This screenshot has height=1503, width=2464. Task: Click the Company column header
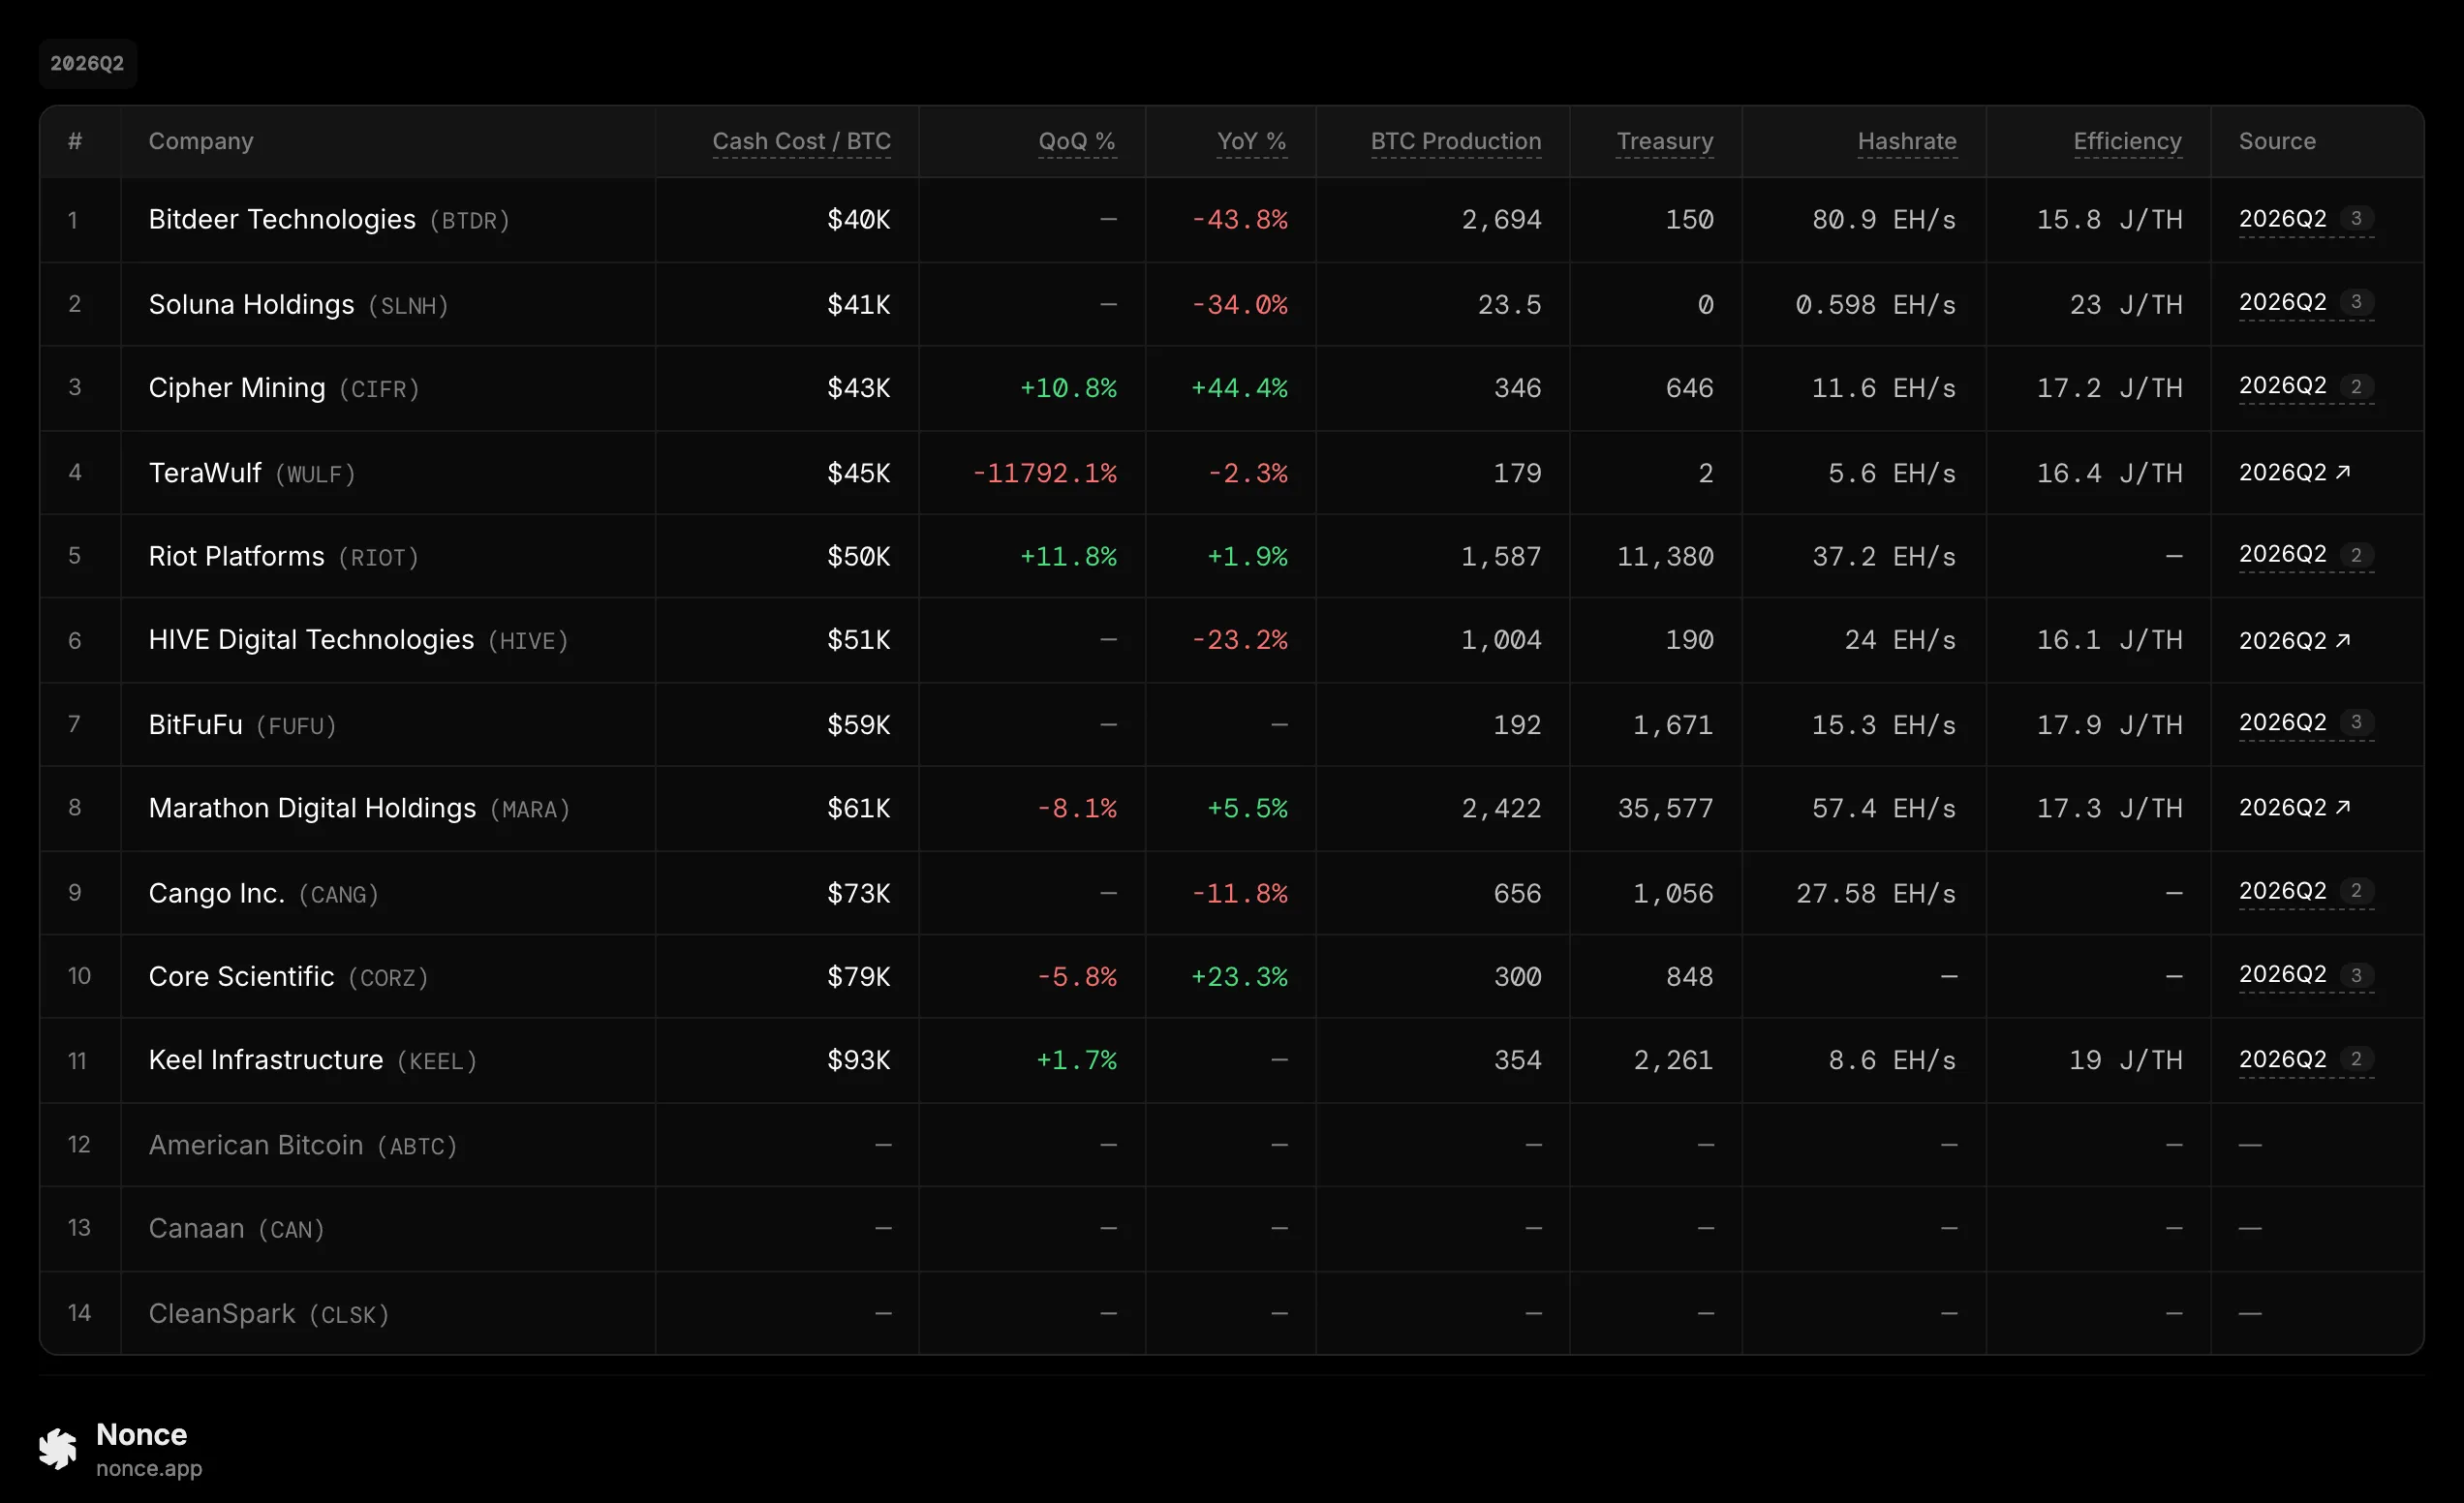tap(201, 141)
